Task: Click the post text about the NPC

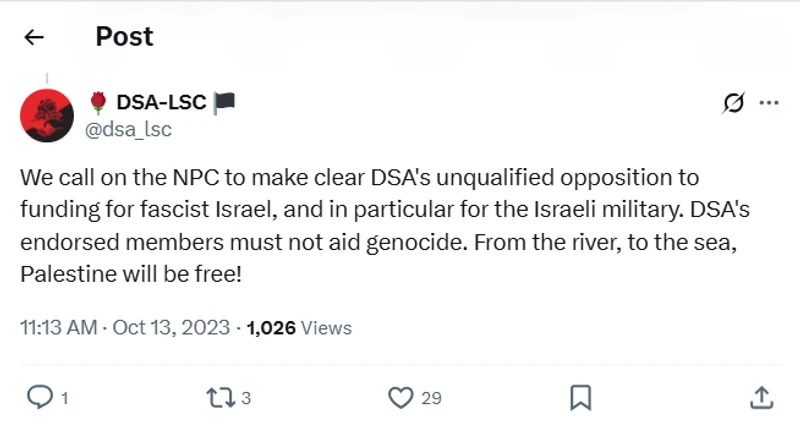Action: (x=359, y=225)
